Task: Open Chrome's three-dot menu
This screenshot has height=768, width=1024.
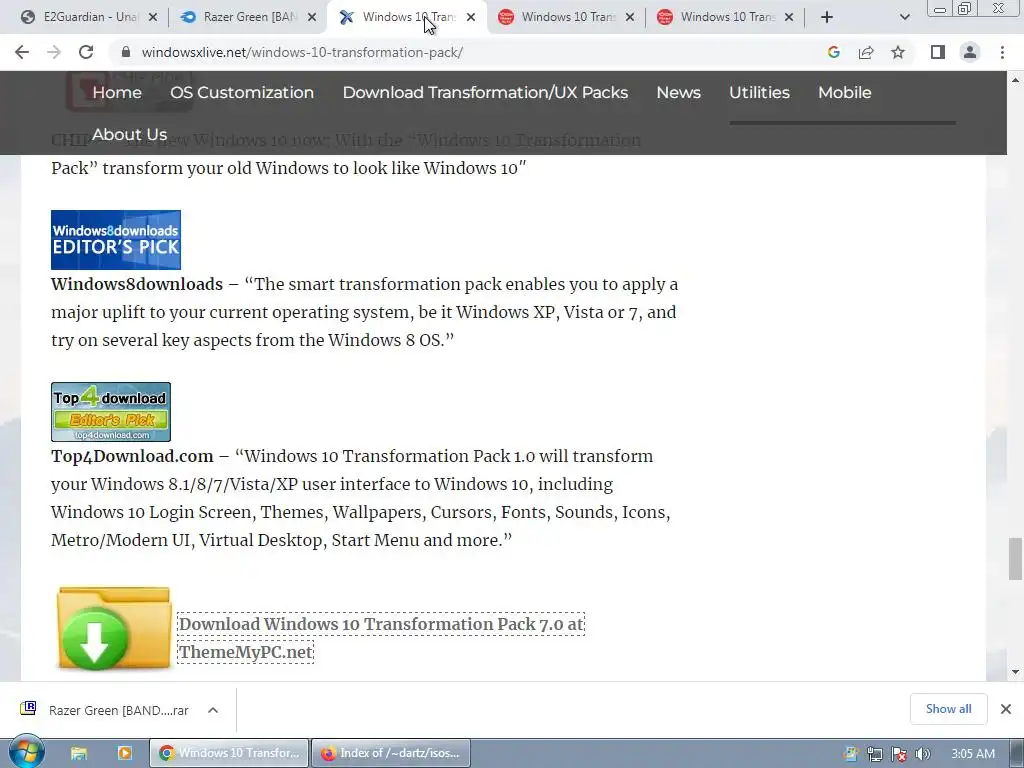Action: click(1002, 52)
